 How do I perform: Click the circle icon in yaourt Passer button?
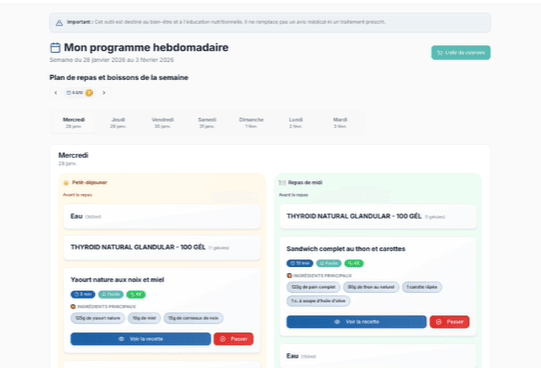223,339
